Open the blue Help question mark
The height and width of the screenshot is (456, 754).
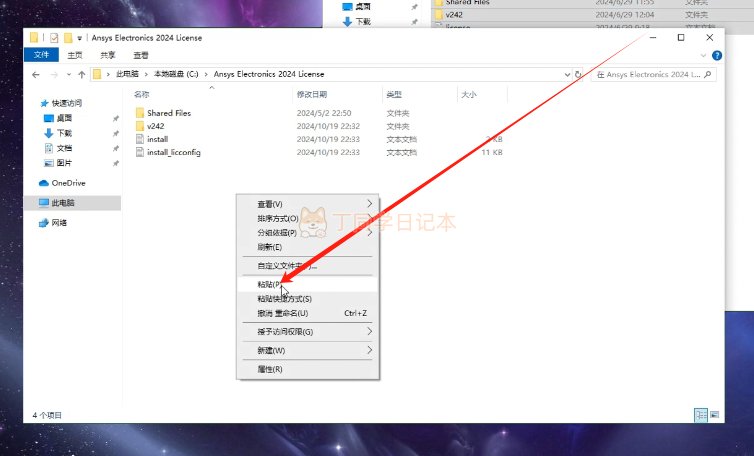point(717,55)
